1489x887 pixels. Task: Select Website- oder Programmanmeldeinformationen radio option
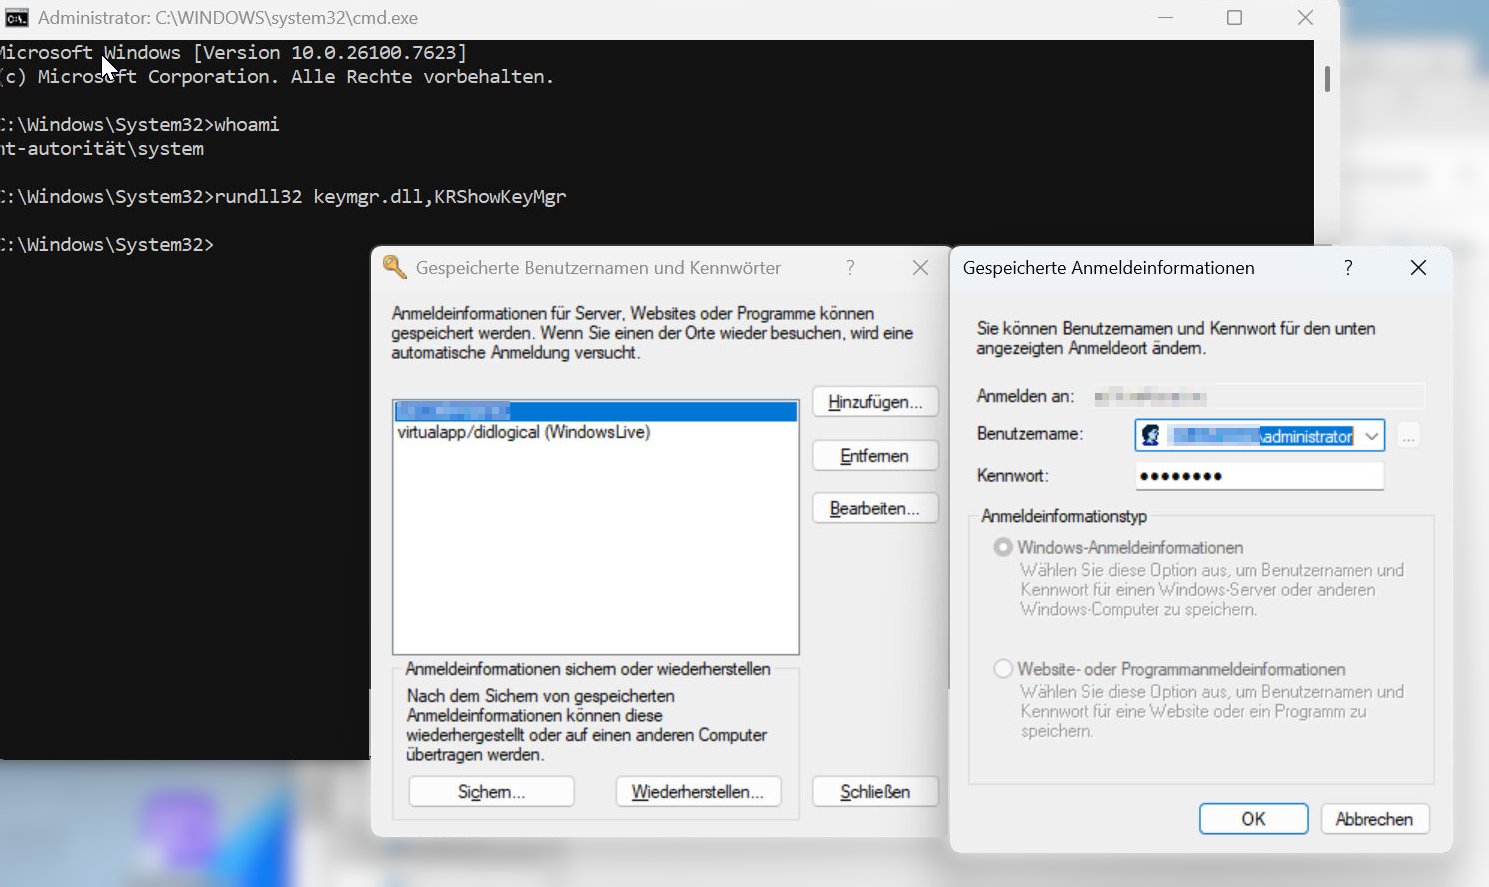[x=1003, y=669]
